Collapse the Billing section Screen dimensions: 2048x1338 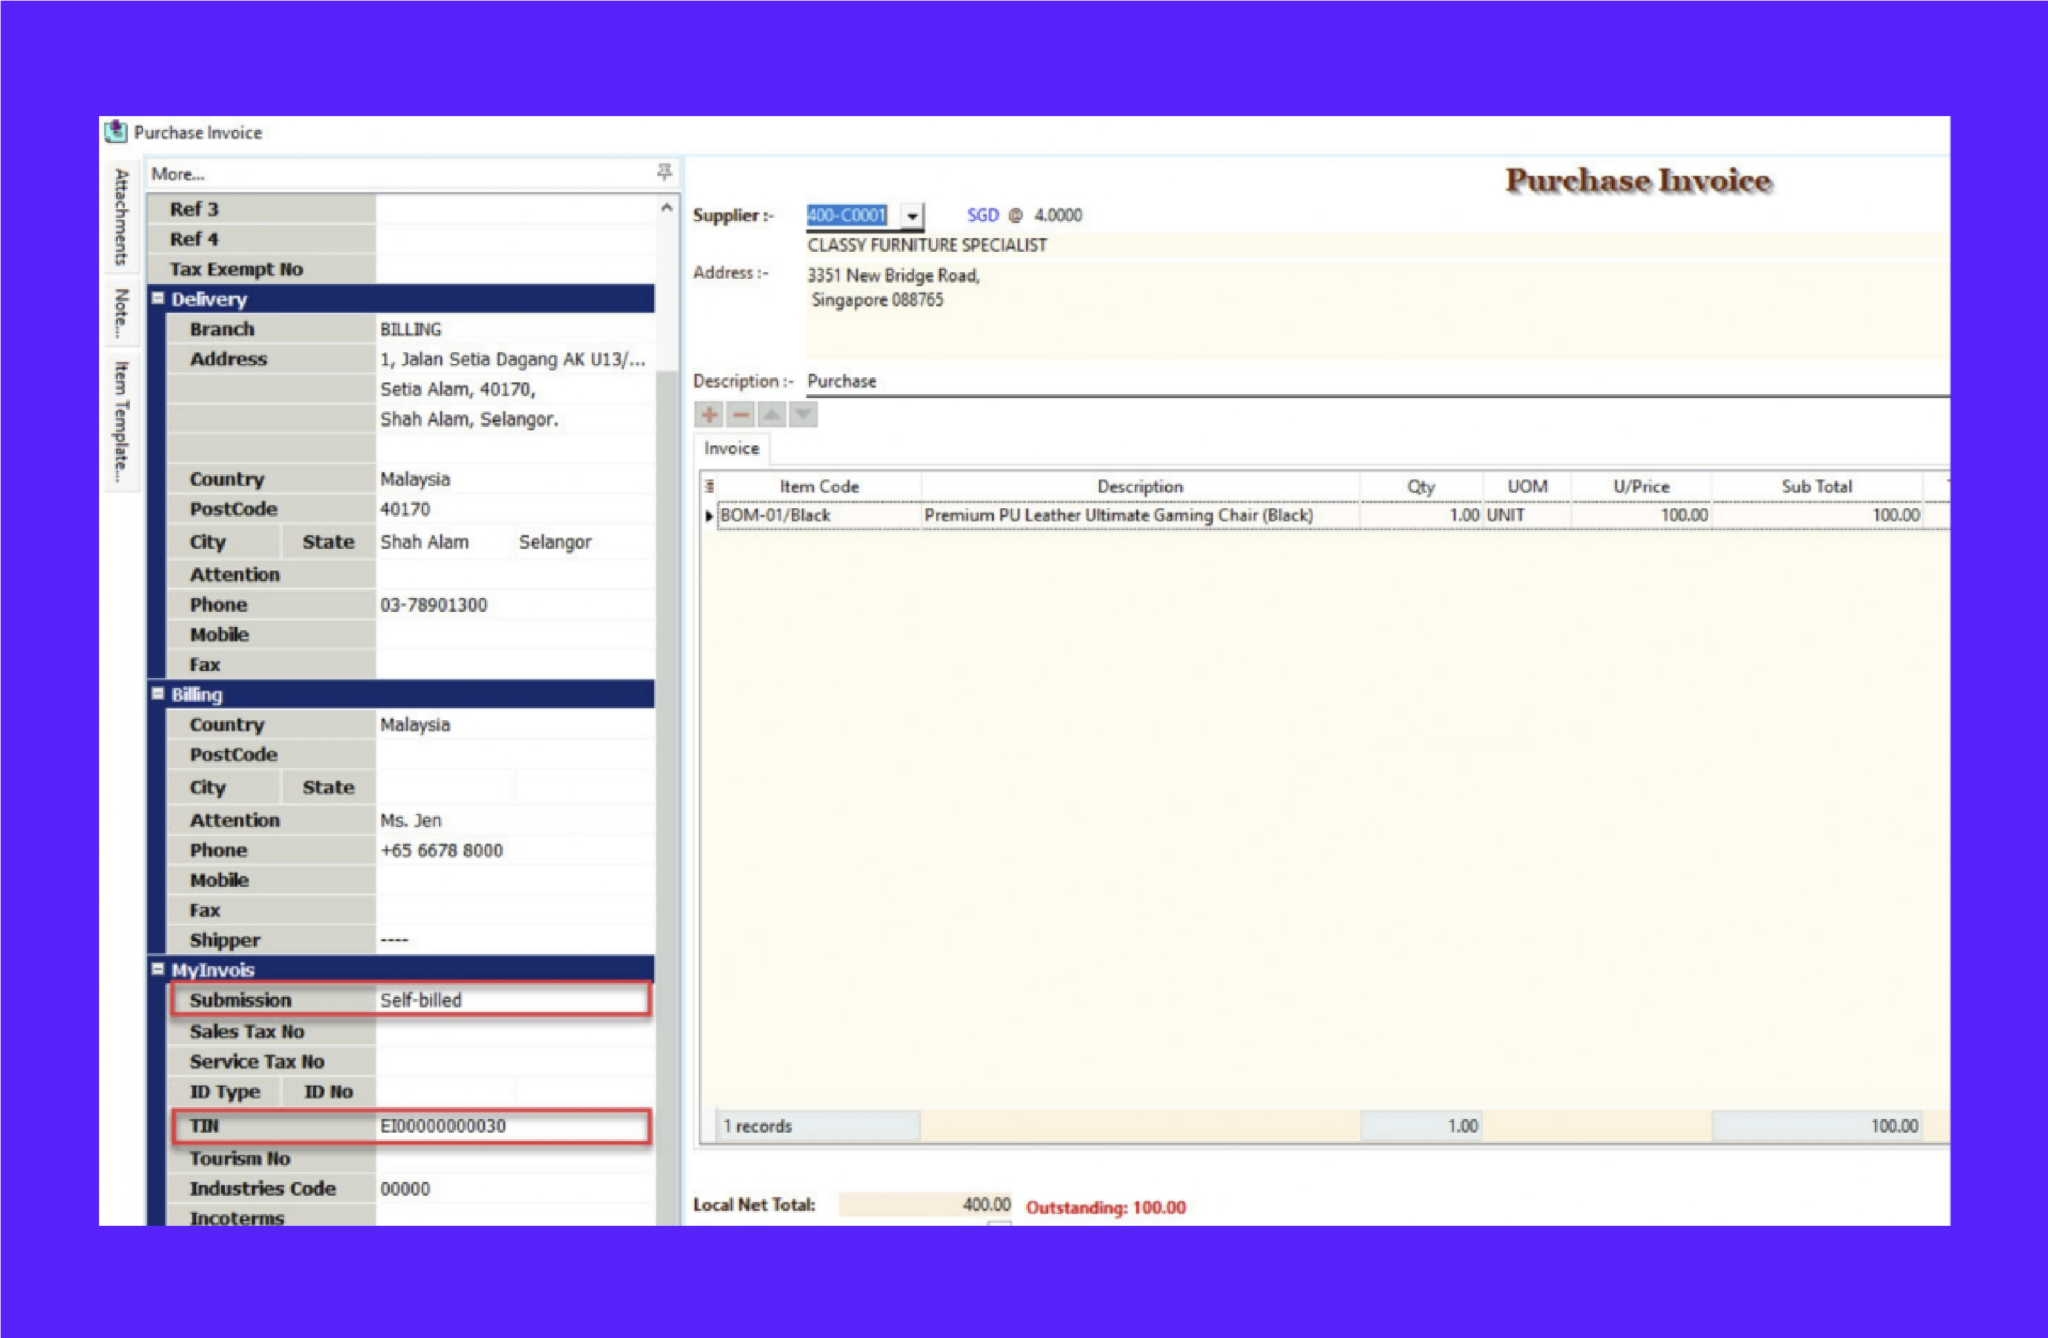[x=157, y=694]
